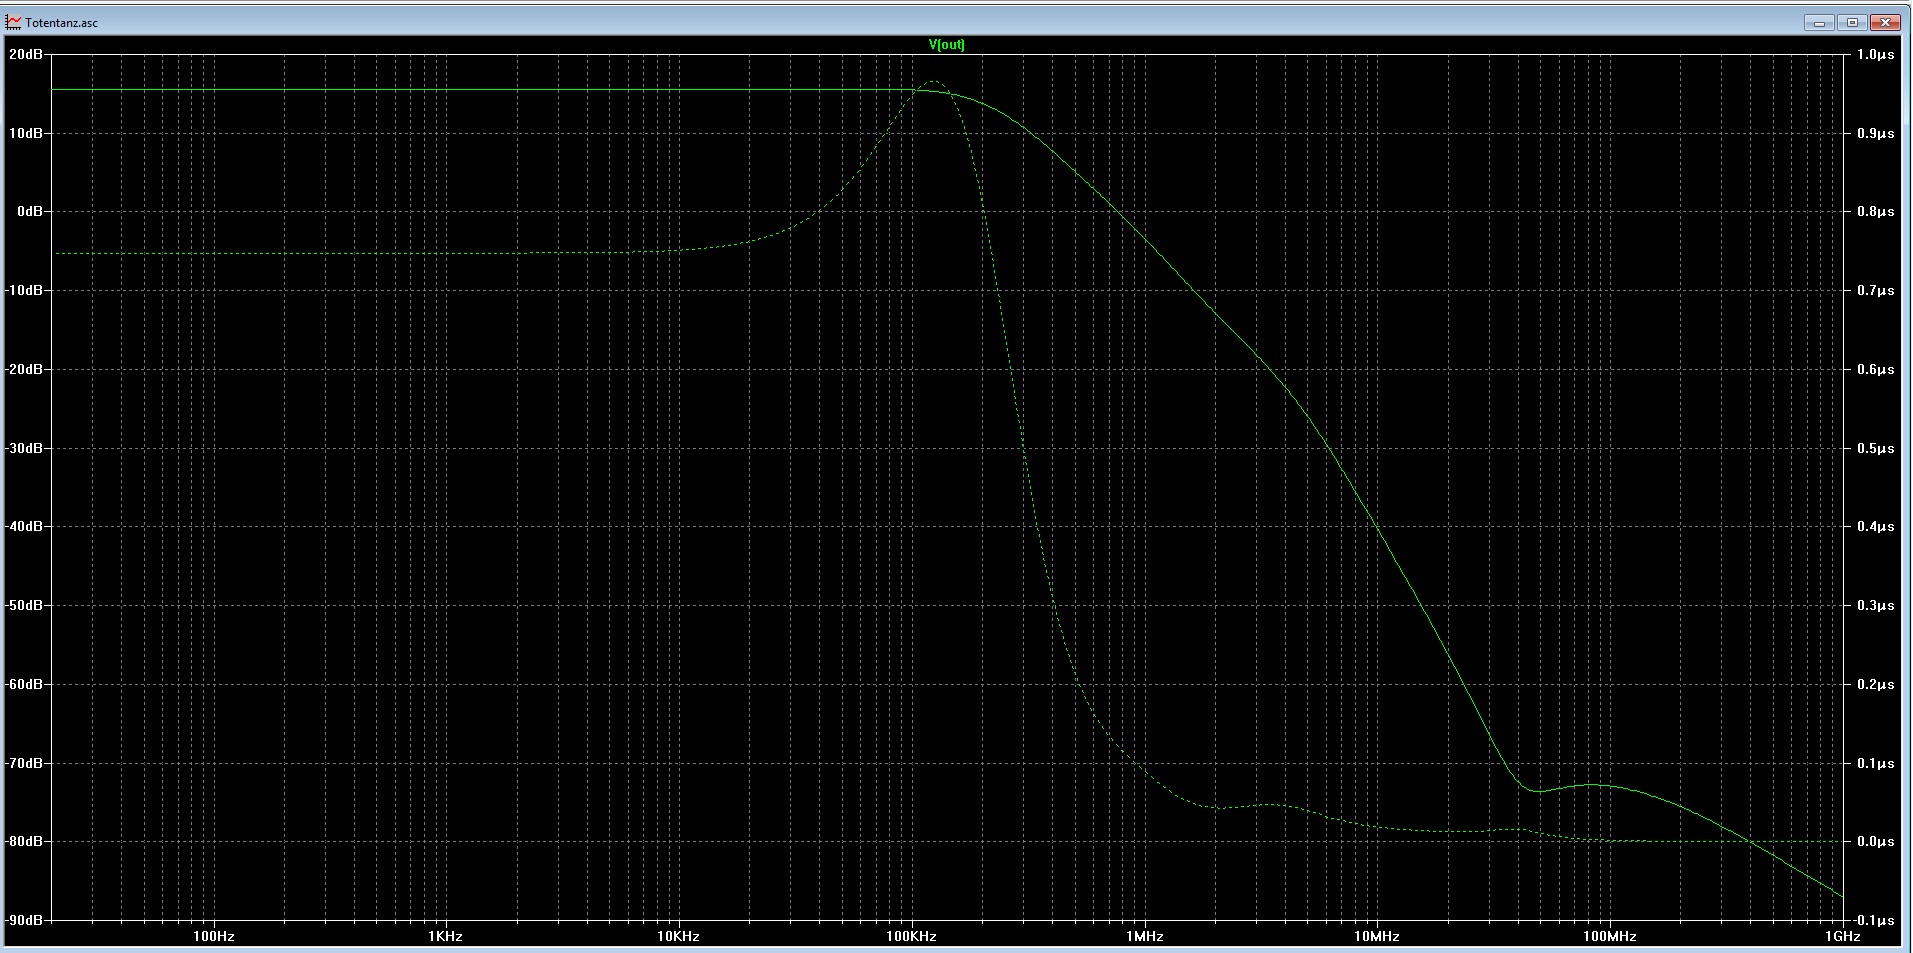Restore down the Totentanz.asc plot window
The height and width of the screenshot is (953, 1913).
pos(1852,22)
